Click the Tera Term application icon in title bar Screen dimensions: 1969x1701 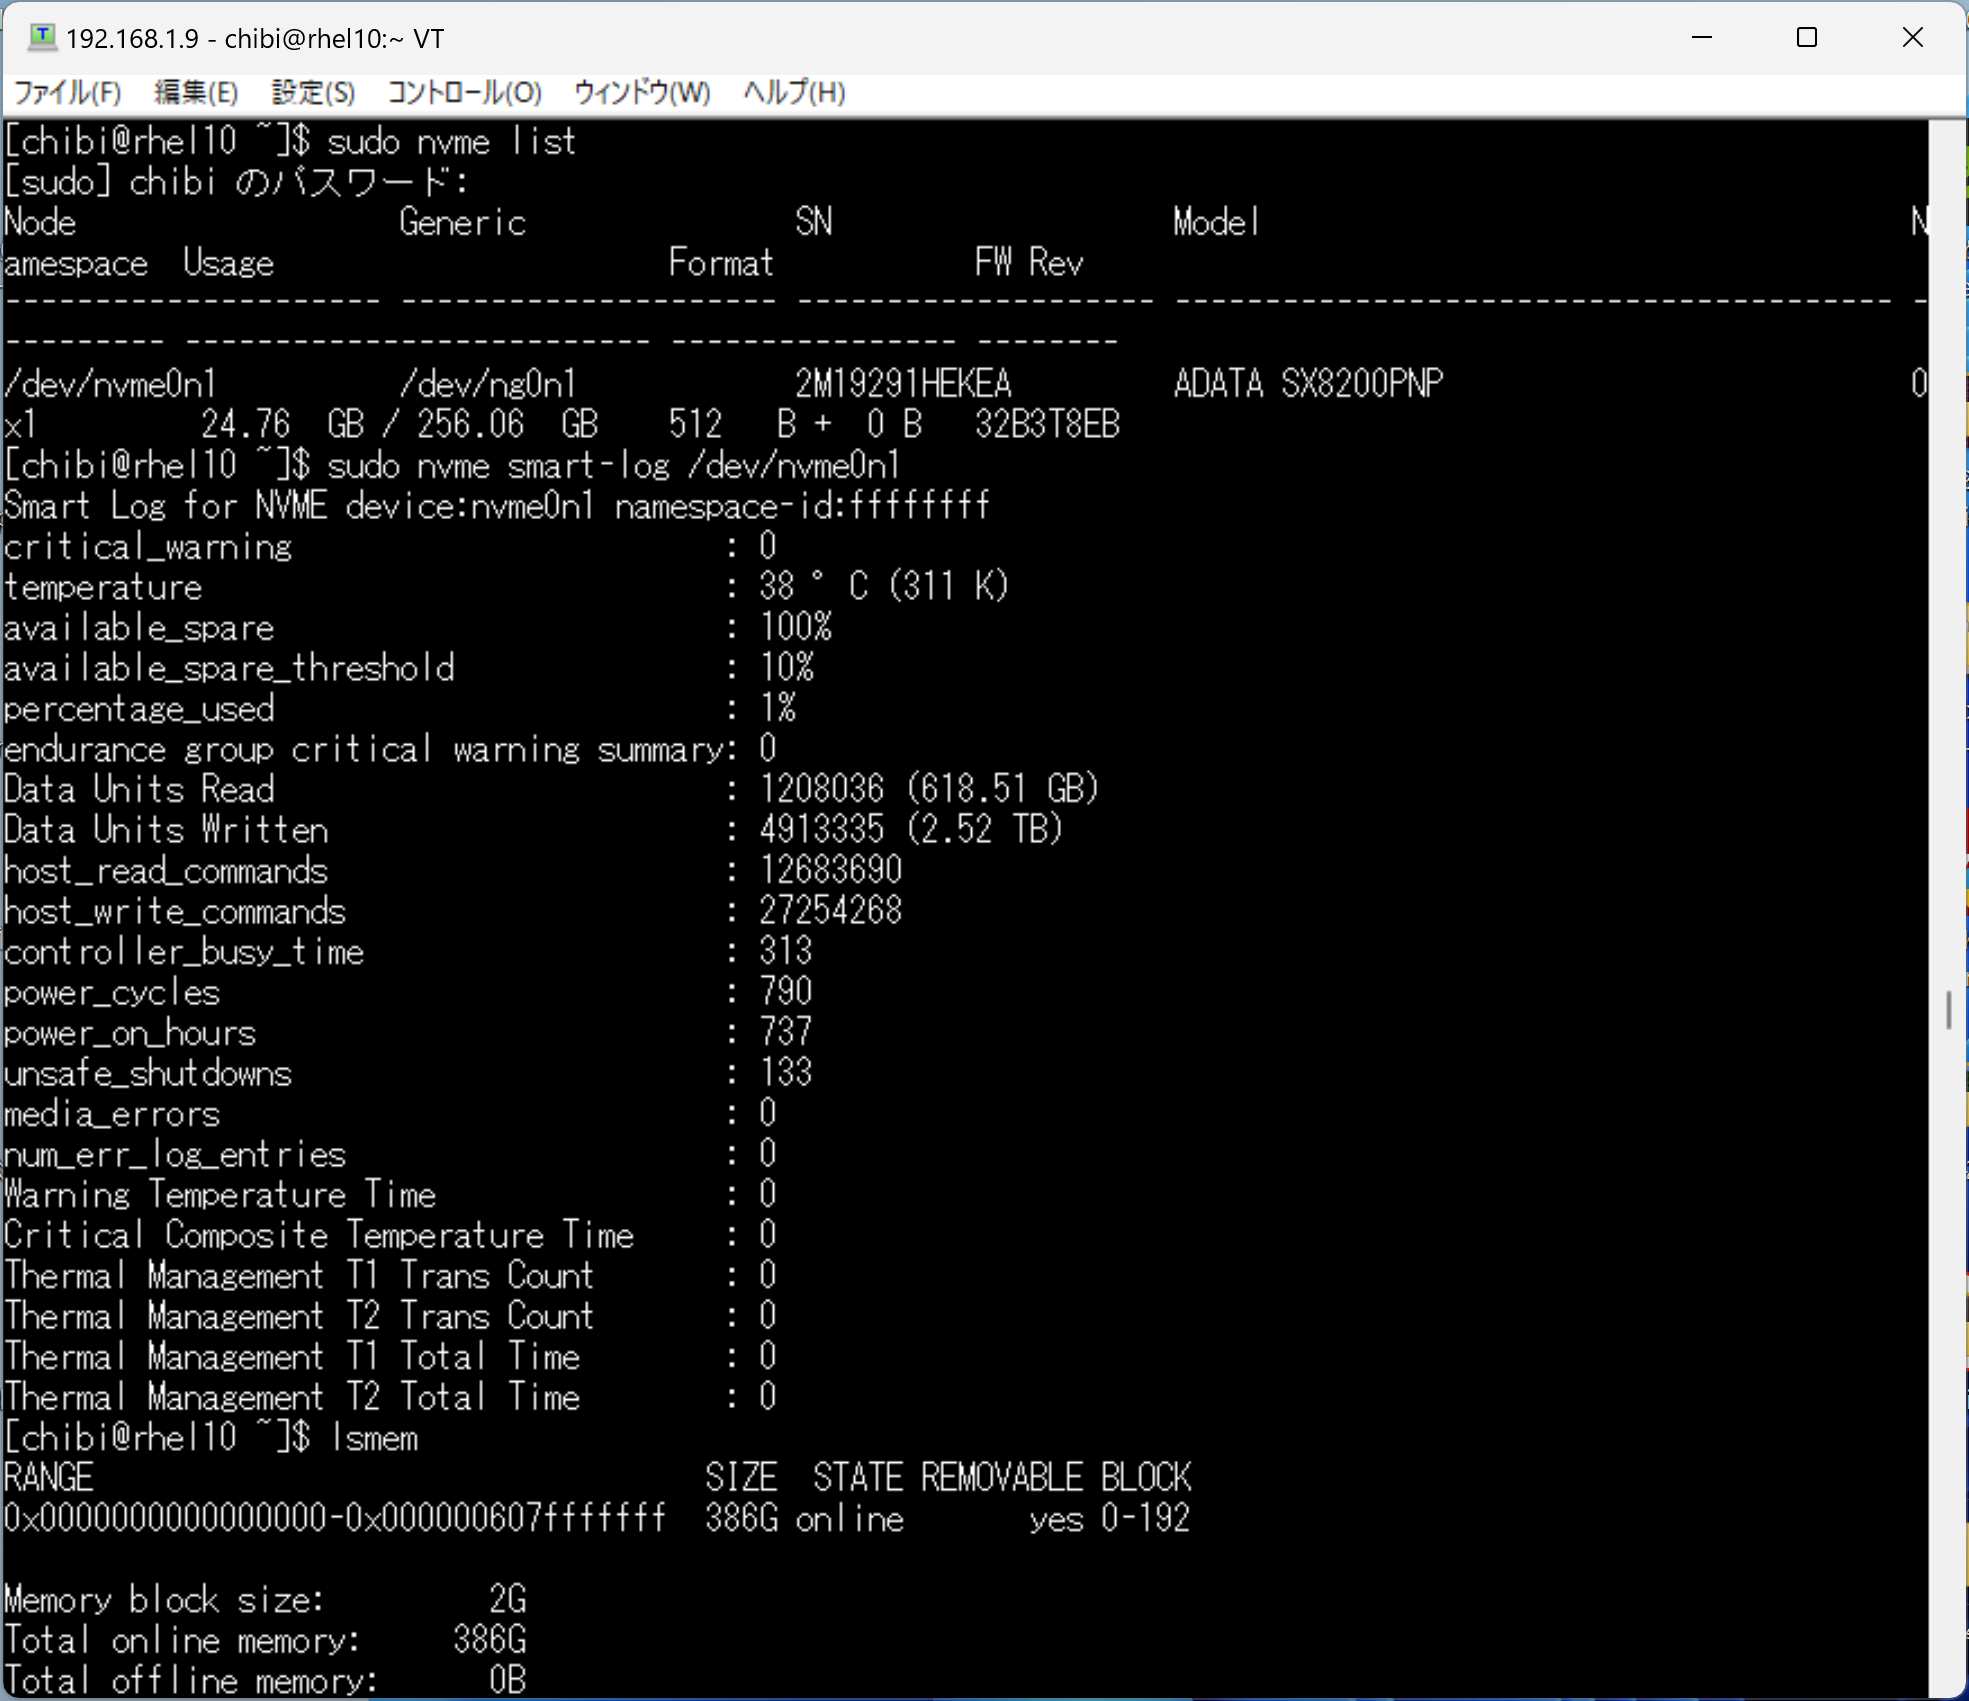(42, 38)
